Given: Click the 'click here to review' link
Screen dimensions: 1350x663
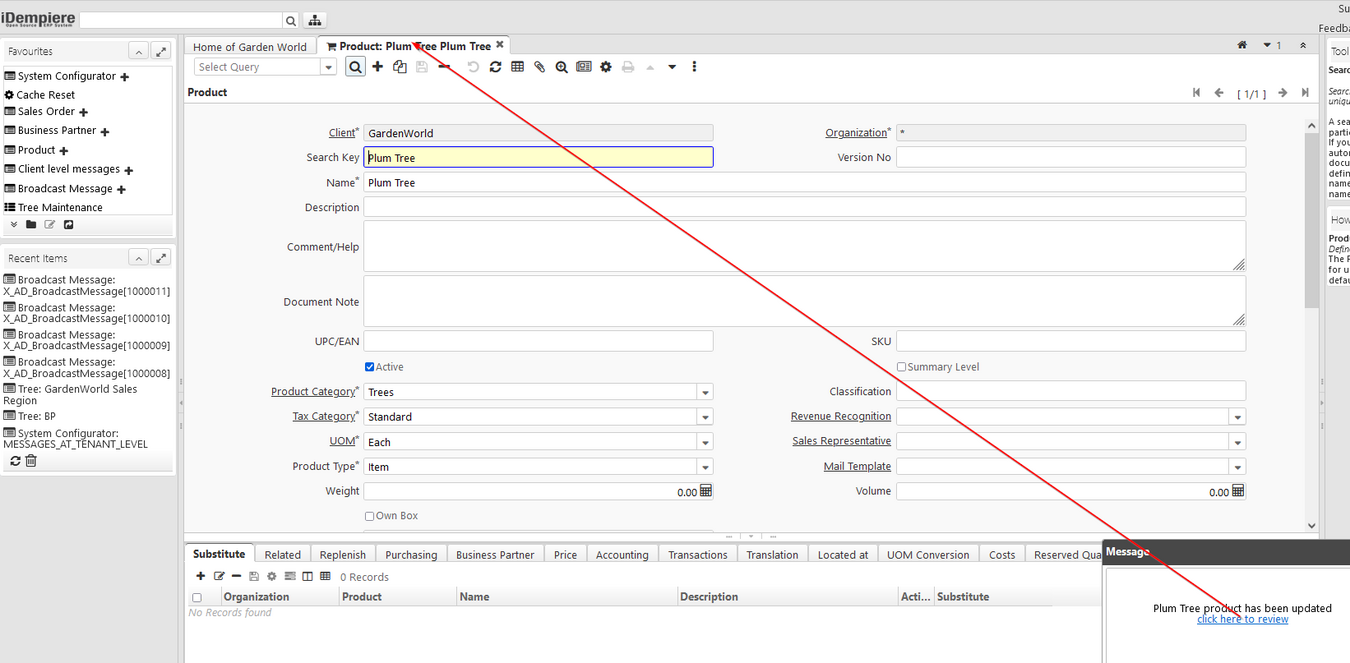Looking at the screenshot, I should click(x=1242, y=619).
